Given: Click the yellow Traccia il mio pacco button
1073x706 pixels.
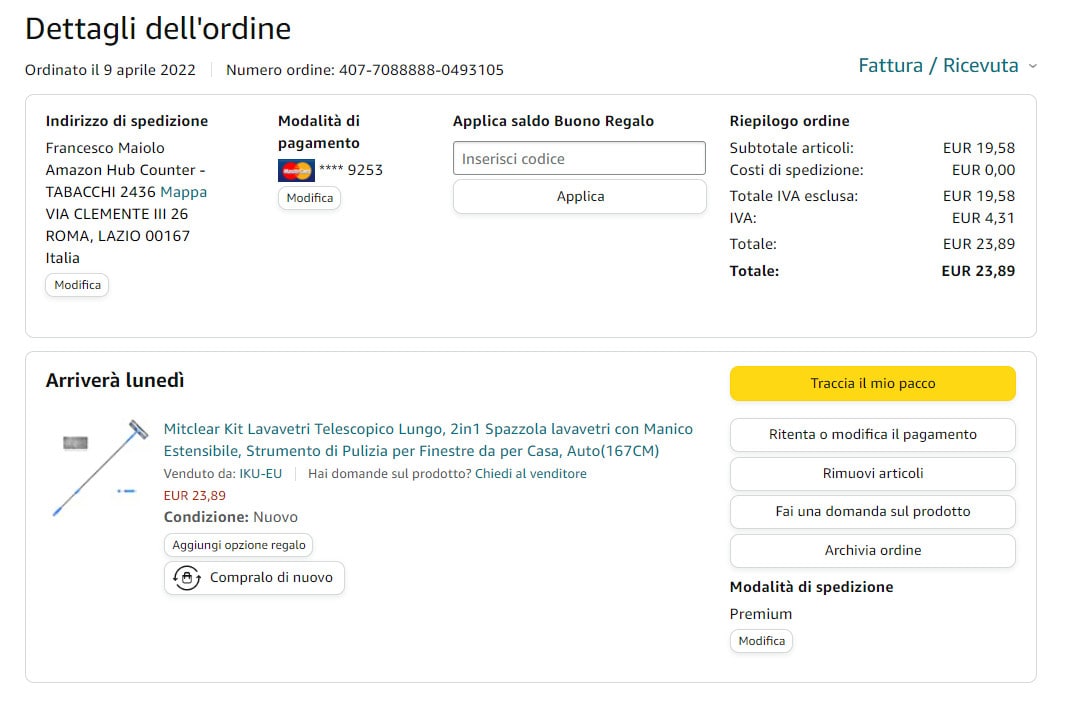Looking at the screenshot, I should coord(872,383).
